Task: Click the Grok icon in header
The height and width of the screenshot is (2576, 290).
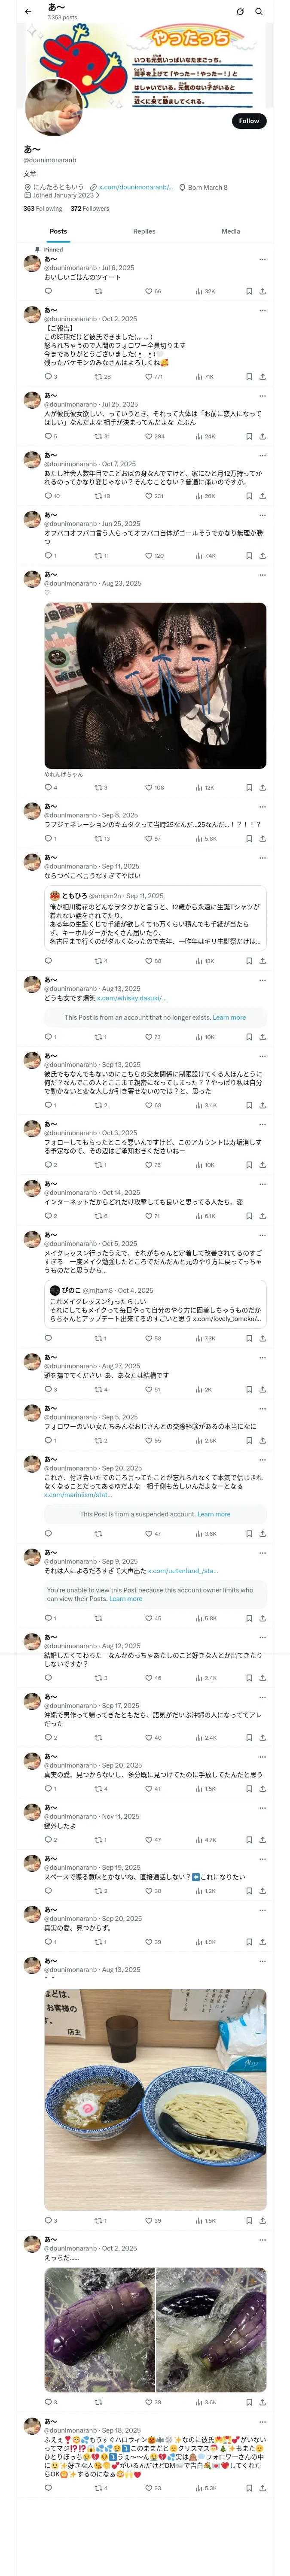Action: point(240,12)
